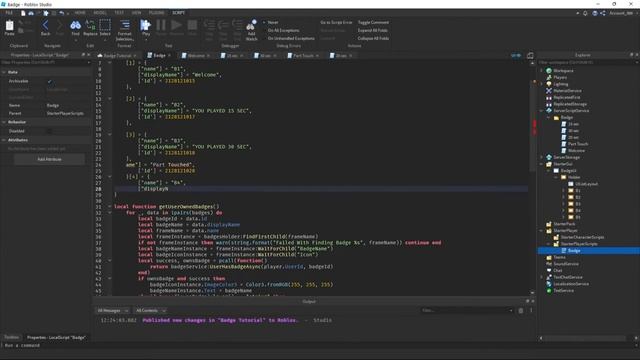The height and width of the screenshot is (360, 640).
Task: Click the Workspace globe icon in Explorer
Action: [x=549, y=71]
